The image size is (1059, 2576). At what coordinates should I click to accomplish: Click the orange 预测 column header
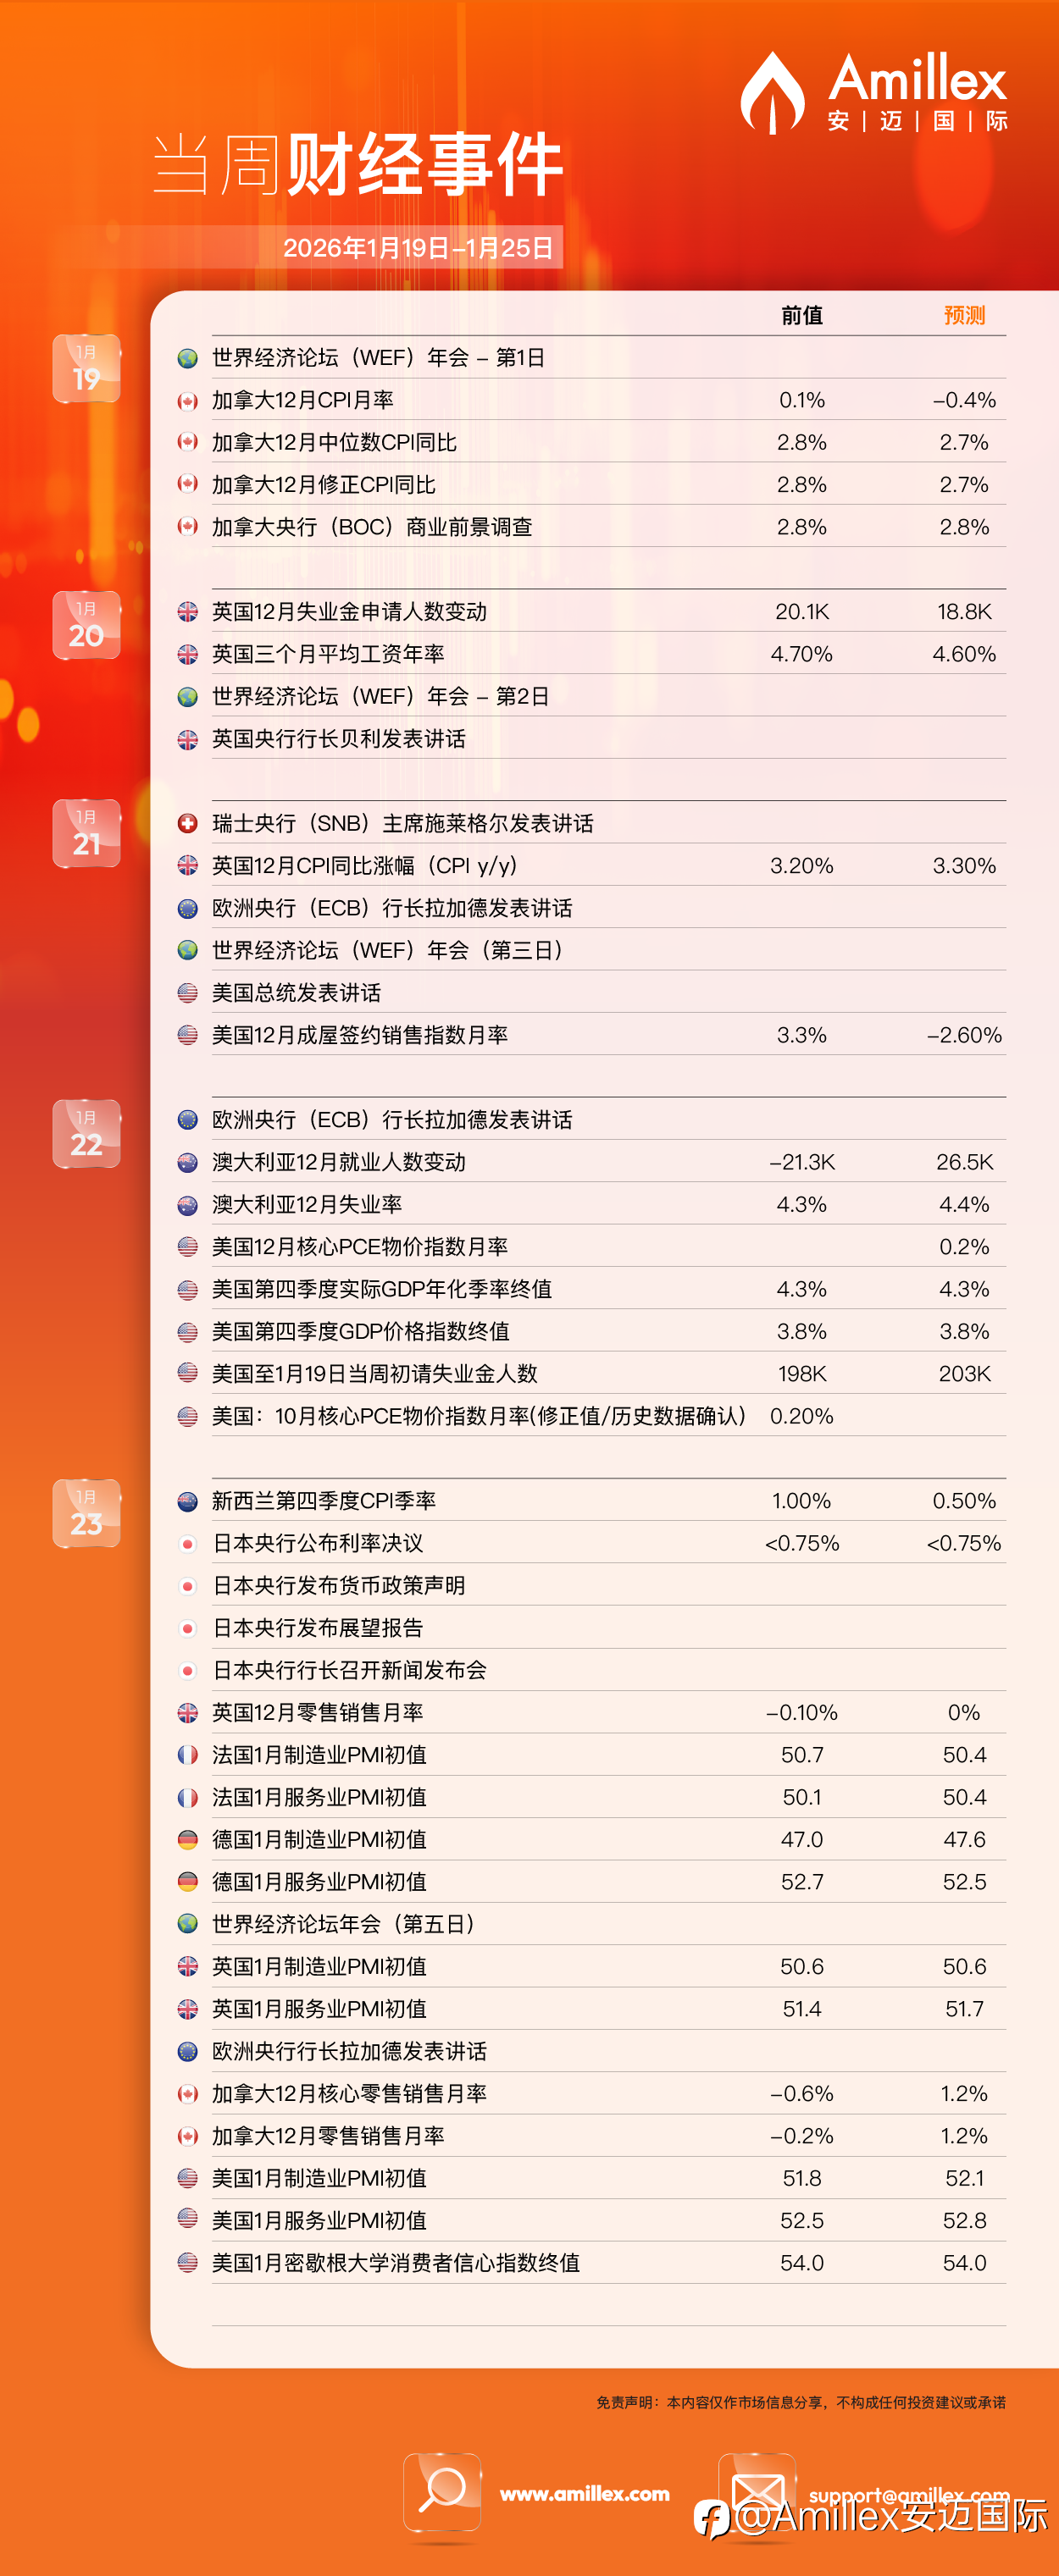point(964,316)
